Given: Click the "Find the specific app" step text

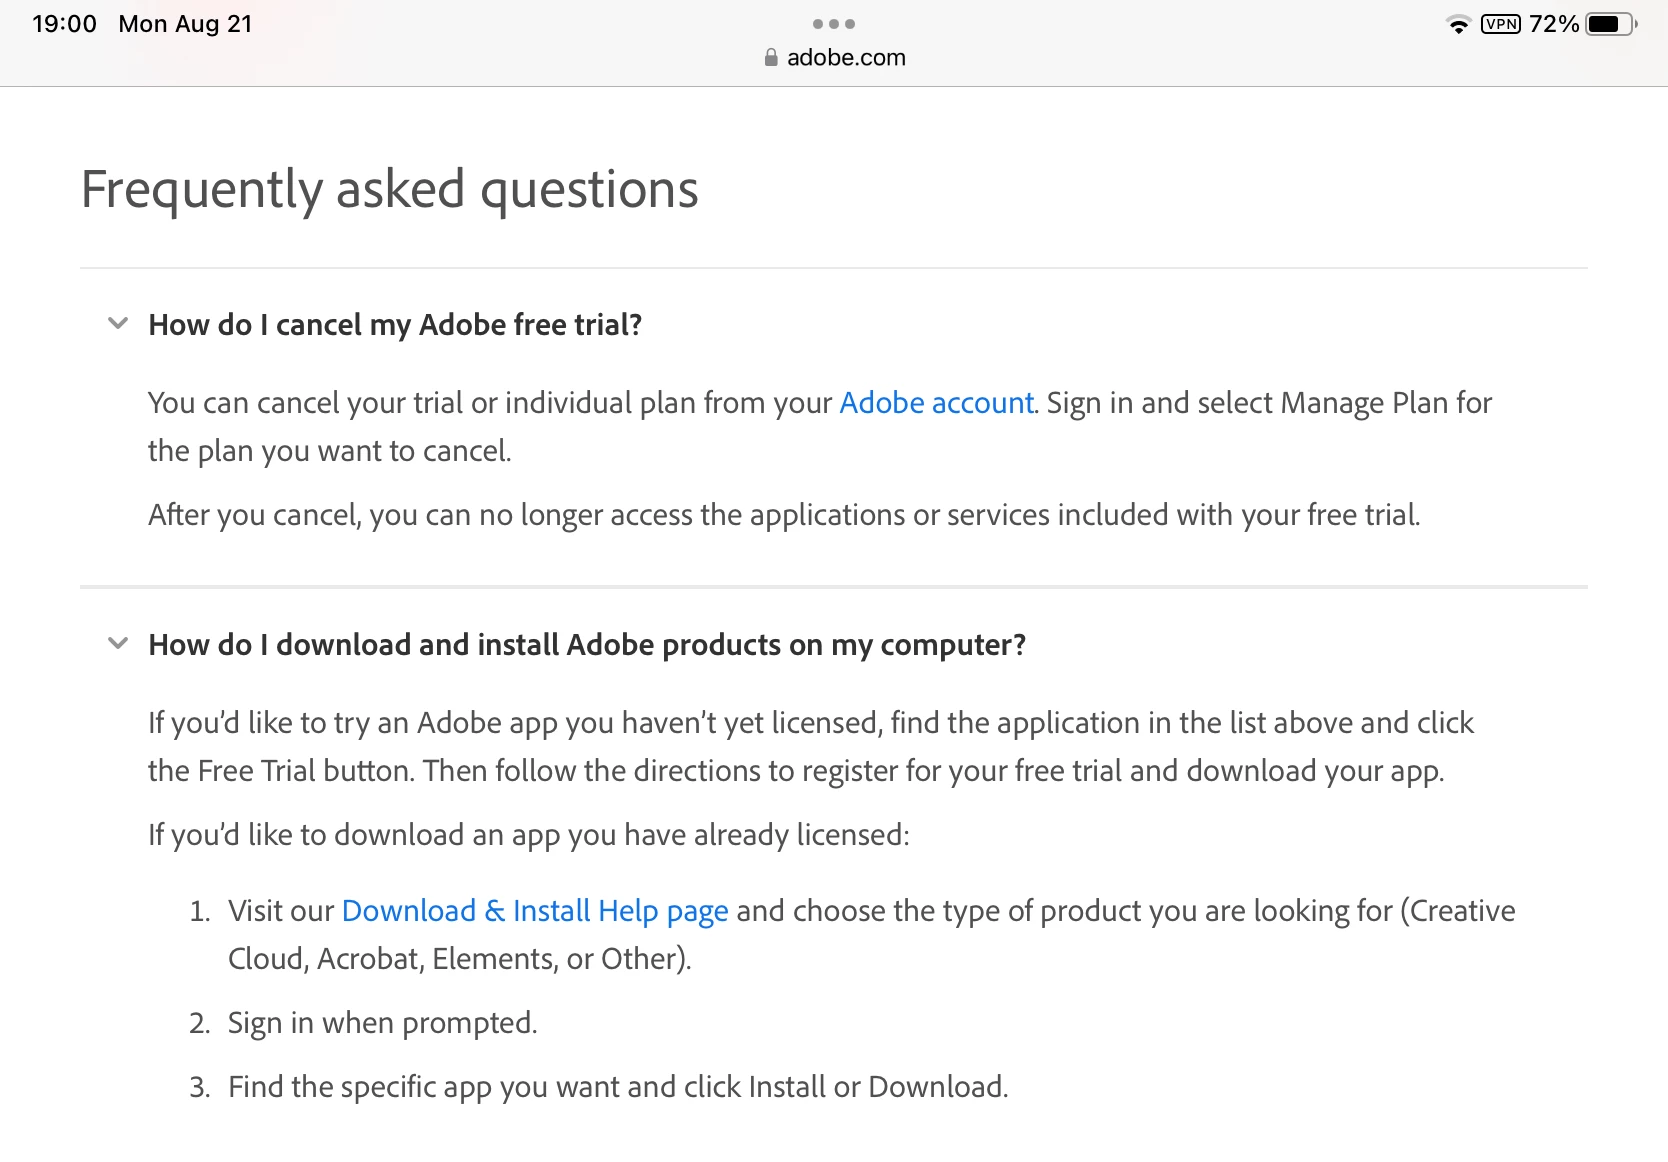Looking at the screenshot, I should pos(617,1087).
